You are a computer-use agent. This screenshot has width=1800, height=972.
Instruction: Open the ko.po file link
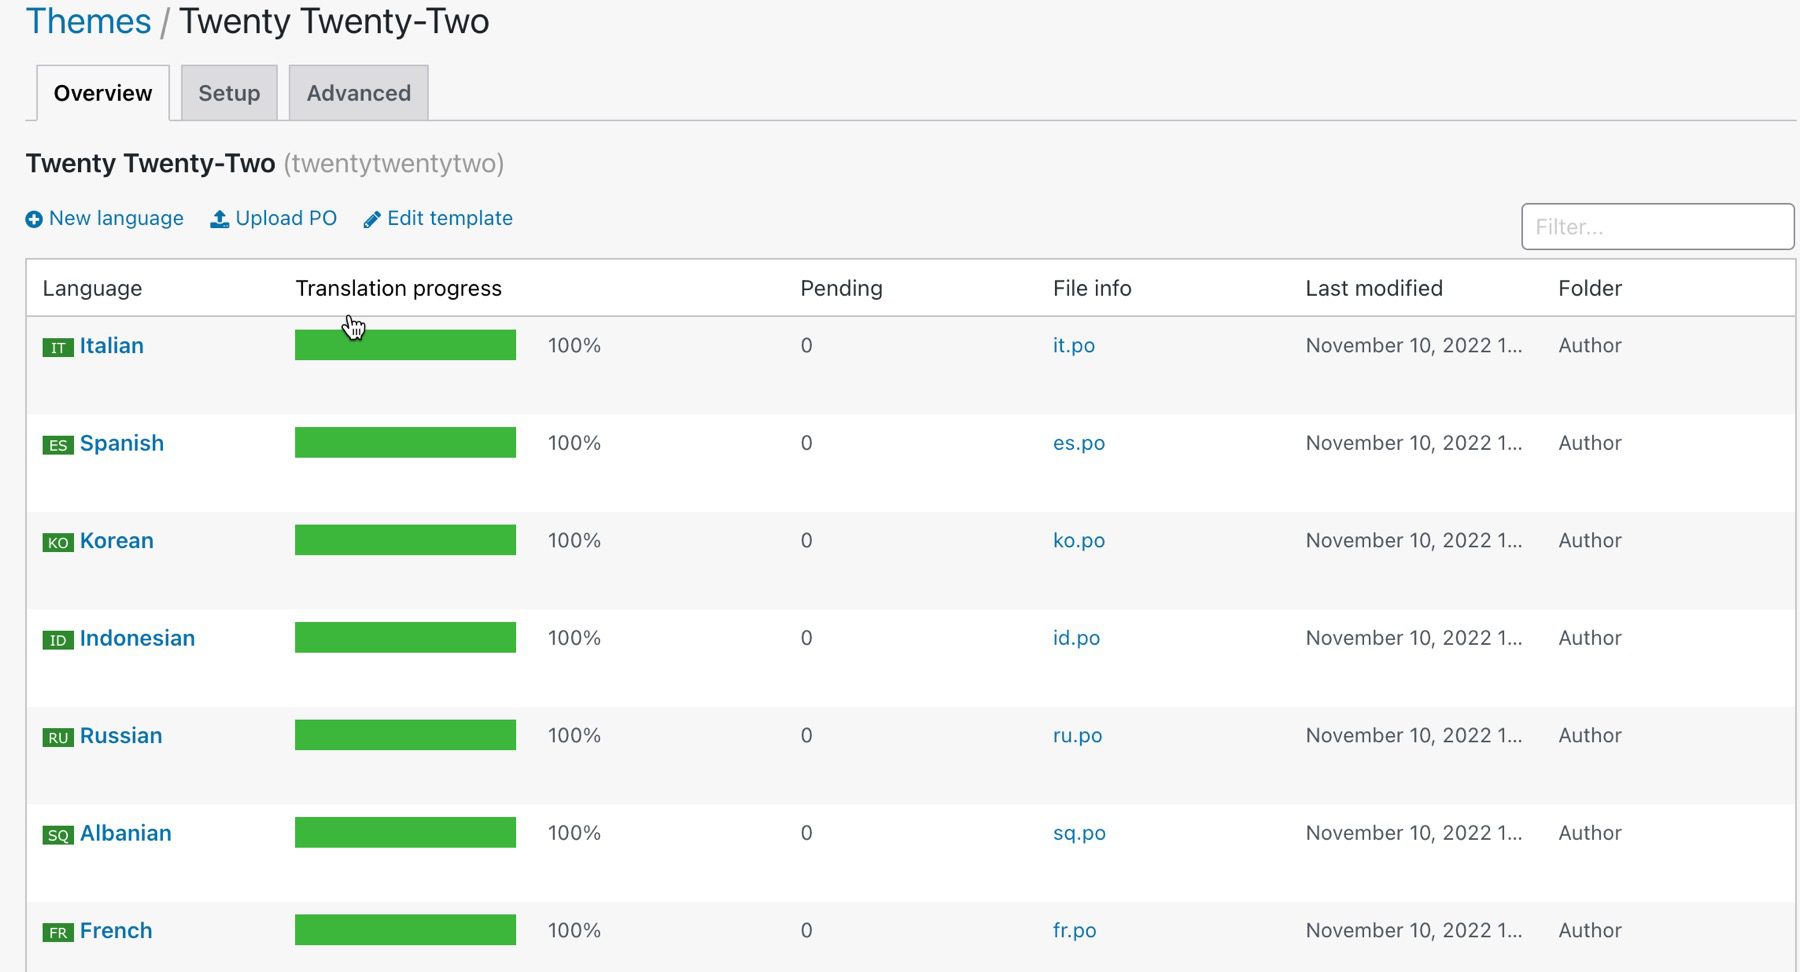[x=1078, y=541]
